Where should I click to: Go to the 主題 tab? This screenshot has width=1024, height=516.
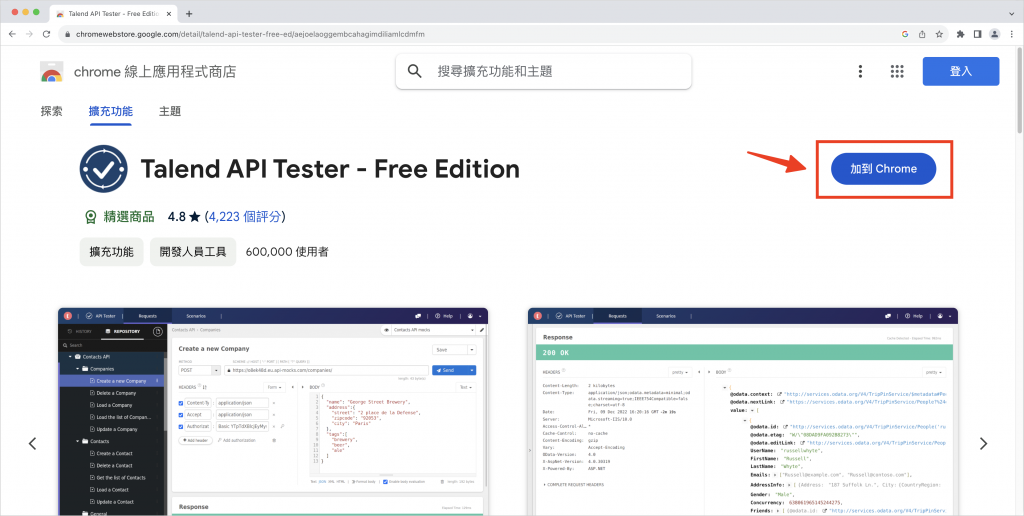(x=170, y=111)
